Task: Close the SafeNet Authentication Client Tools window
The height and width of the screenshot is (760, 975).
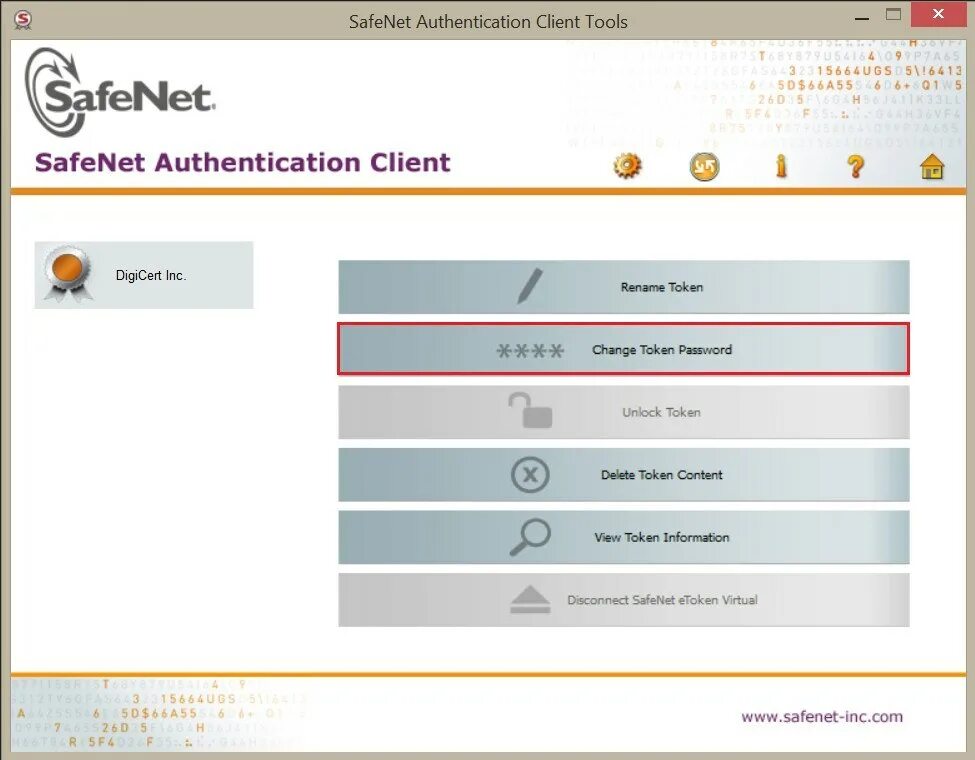Action: pyautogui.click(x=938, y=14)
